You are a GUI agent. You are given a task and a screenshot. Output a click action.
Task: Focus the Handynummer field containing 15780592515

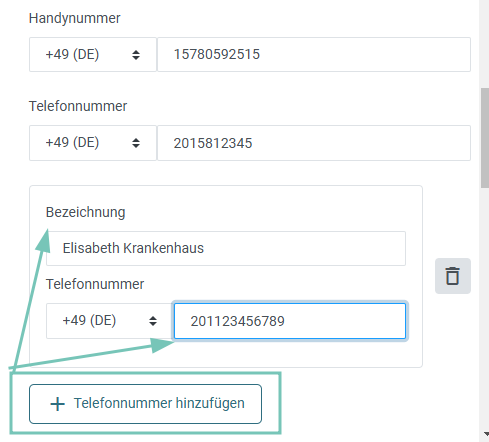coord(314,54)
